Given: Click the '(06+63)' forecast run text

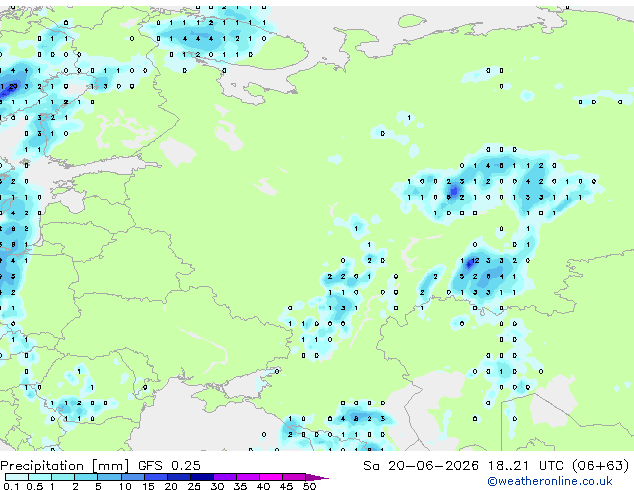Looking at the screenshot, I should coord(600,466).
